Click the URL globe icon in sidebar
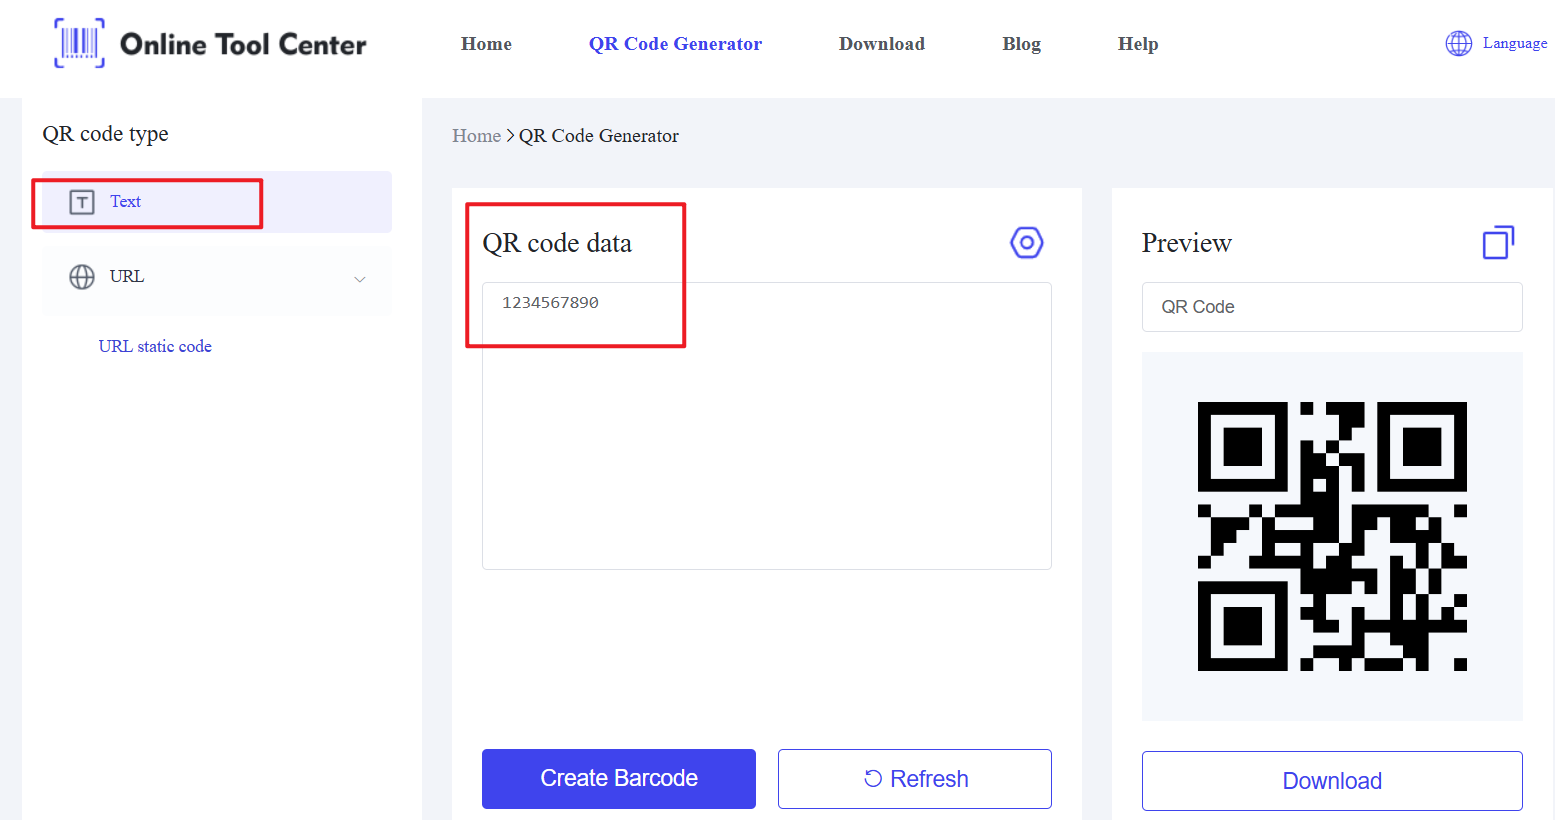 (x=82, y=277)
